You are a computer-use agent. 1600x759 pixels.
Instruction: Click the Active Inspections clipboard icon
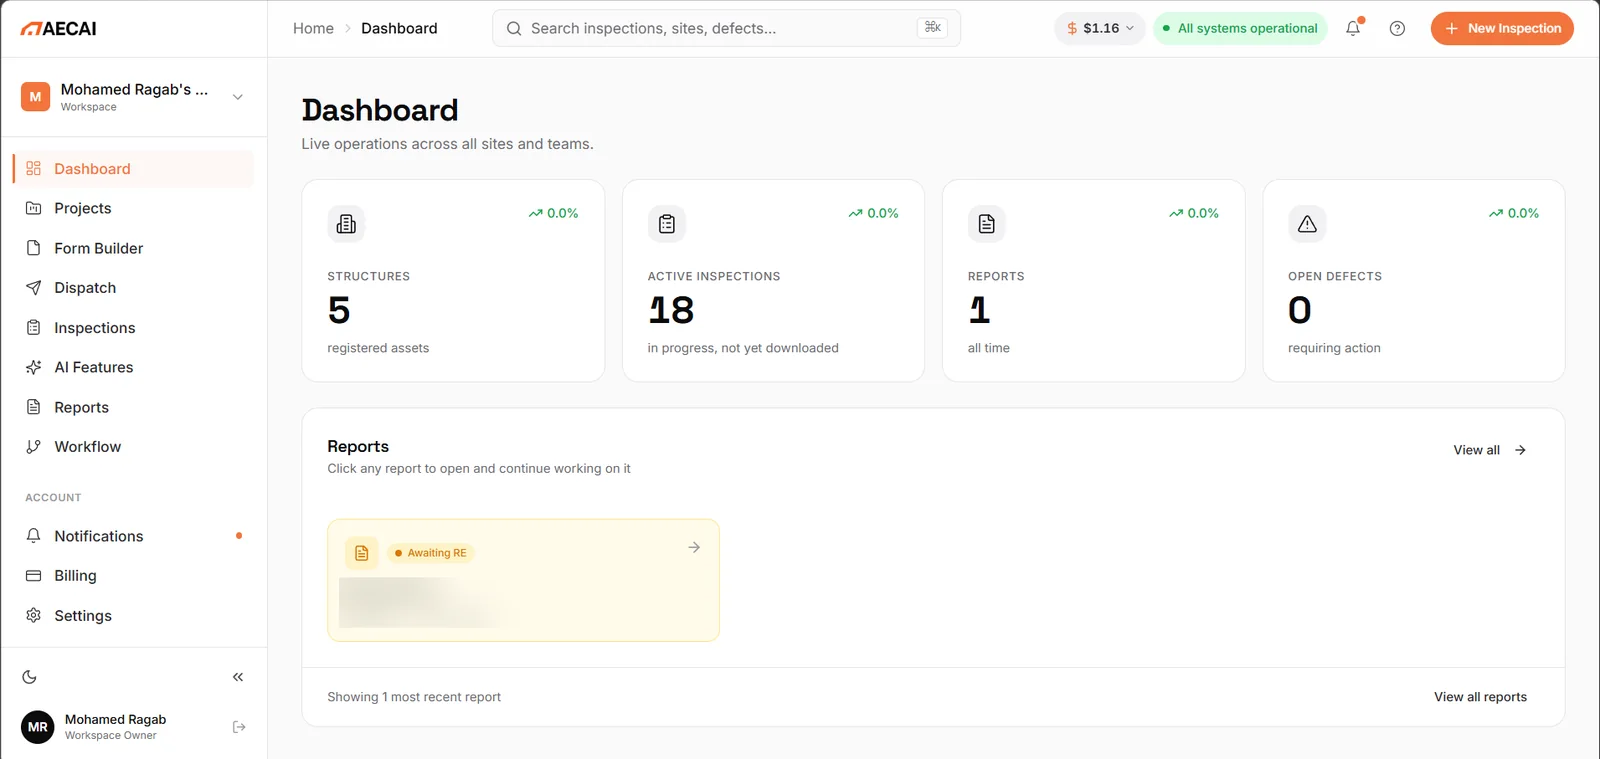[667, 224]
